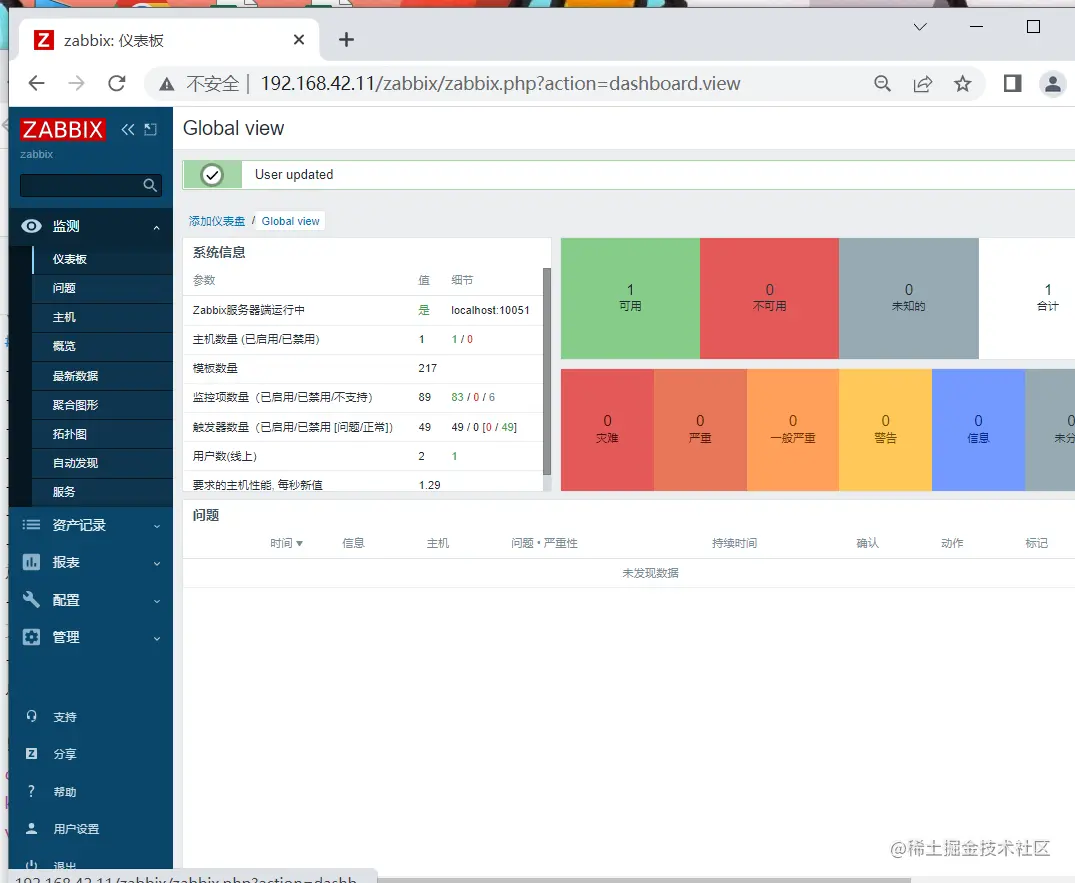Click the 用户设置 person icon
Screen dimensions: 1075x883
32,828
